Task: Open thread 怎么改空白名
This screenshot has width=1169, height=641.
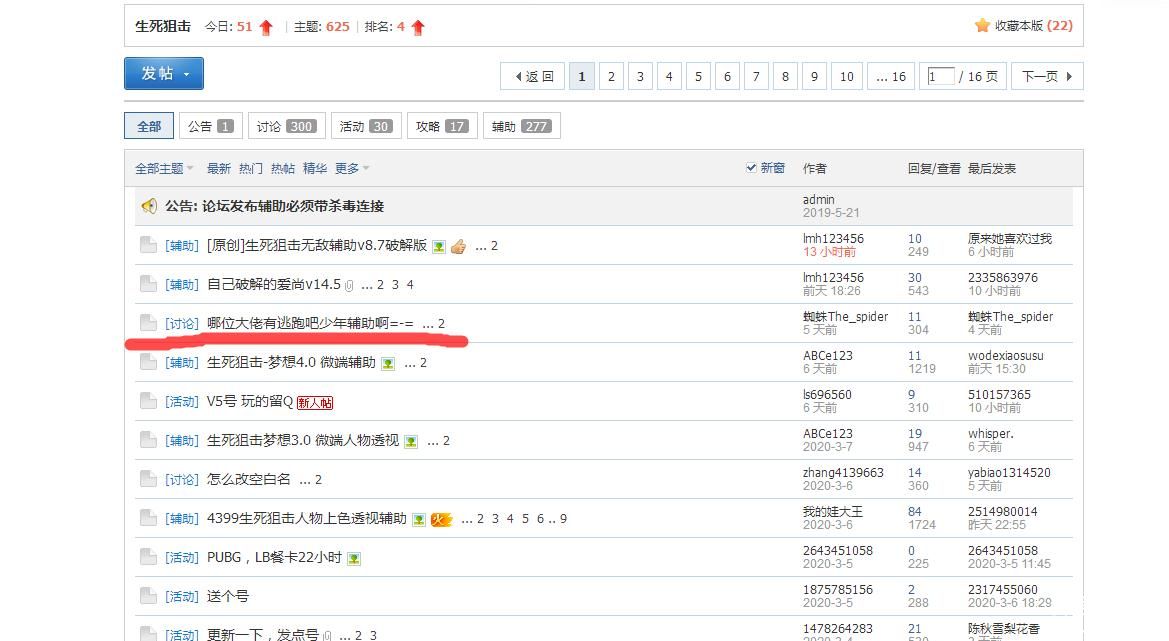Action: (x=248, y=479)
